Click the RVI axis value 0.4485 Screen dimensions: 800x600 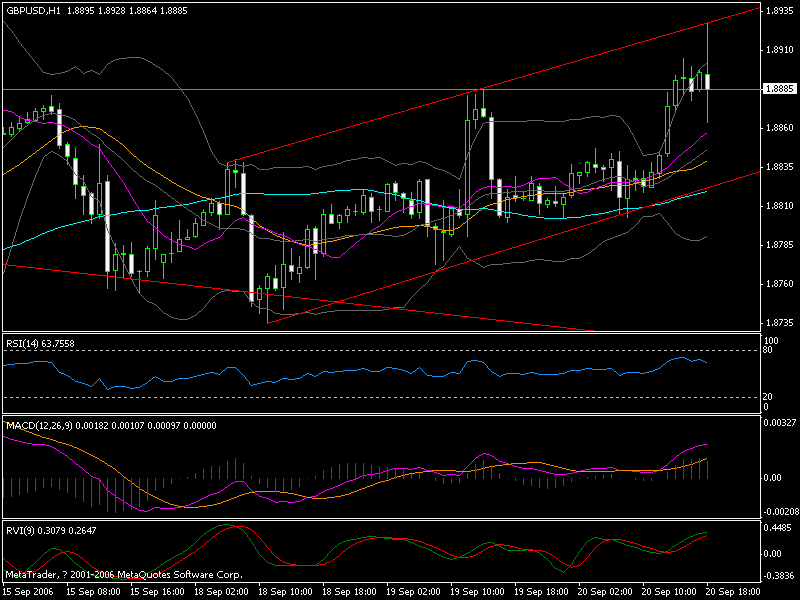click(779, 528)
